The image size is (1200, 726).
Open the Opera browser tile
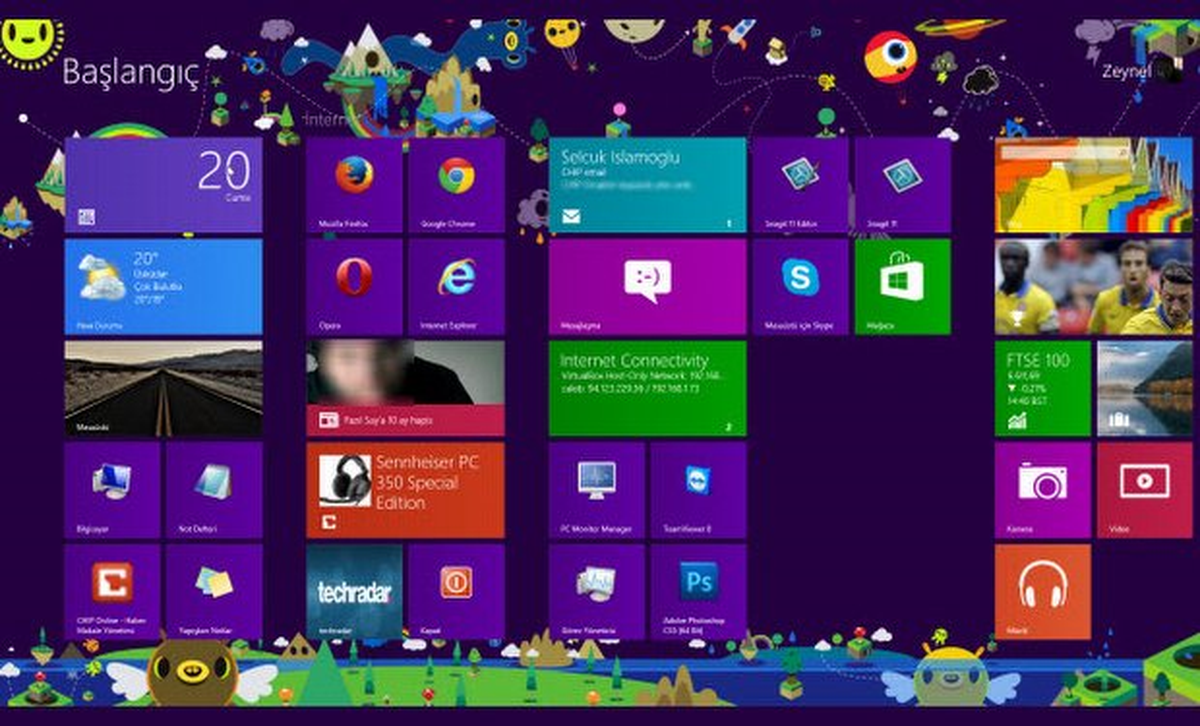(354, 287)
